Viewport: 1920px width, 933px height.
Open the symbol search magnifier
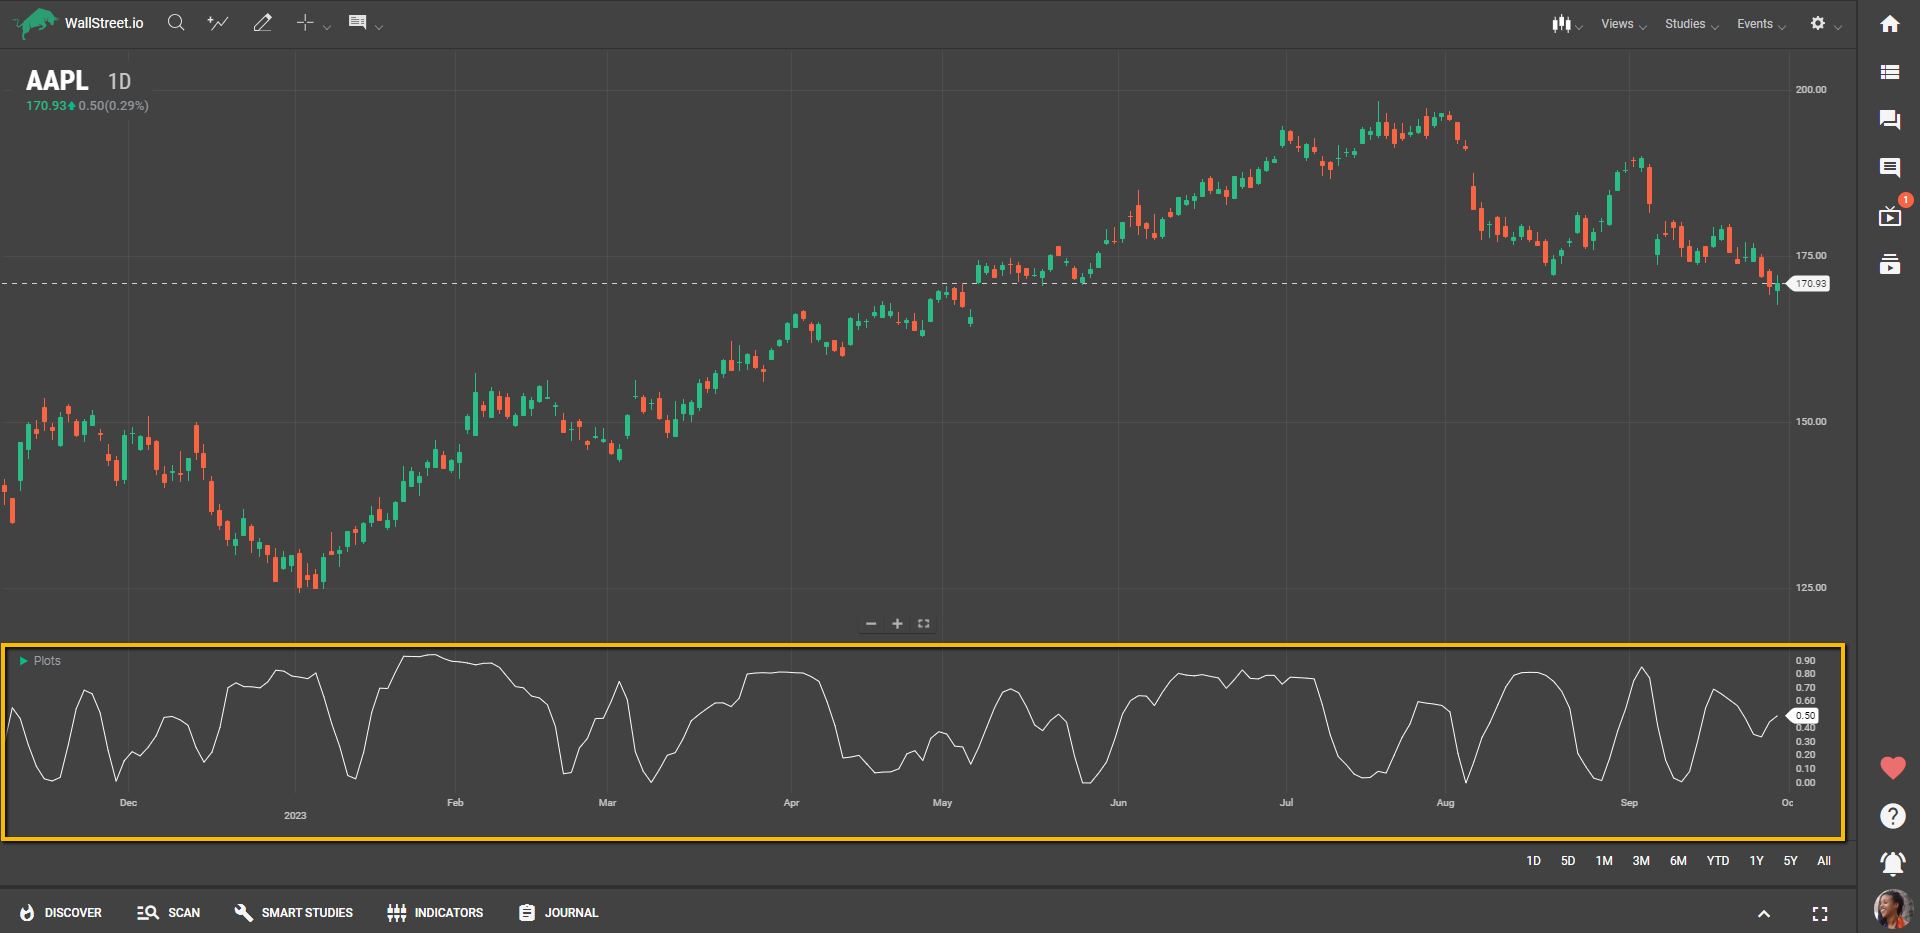176,22
